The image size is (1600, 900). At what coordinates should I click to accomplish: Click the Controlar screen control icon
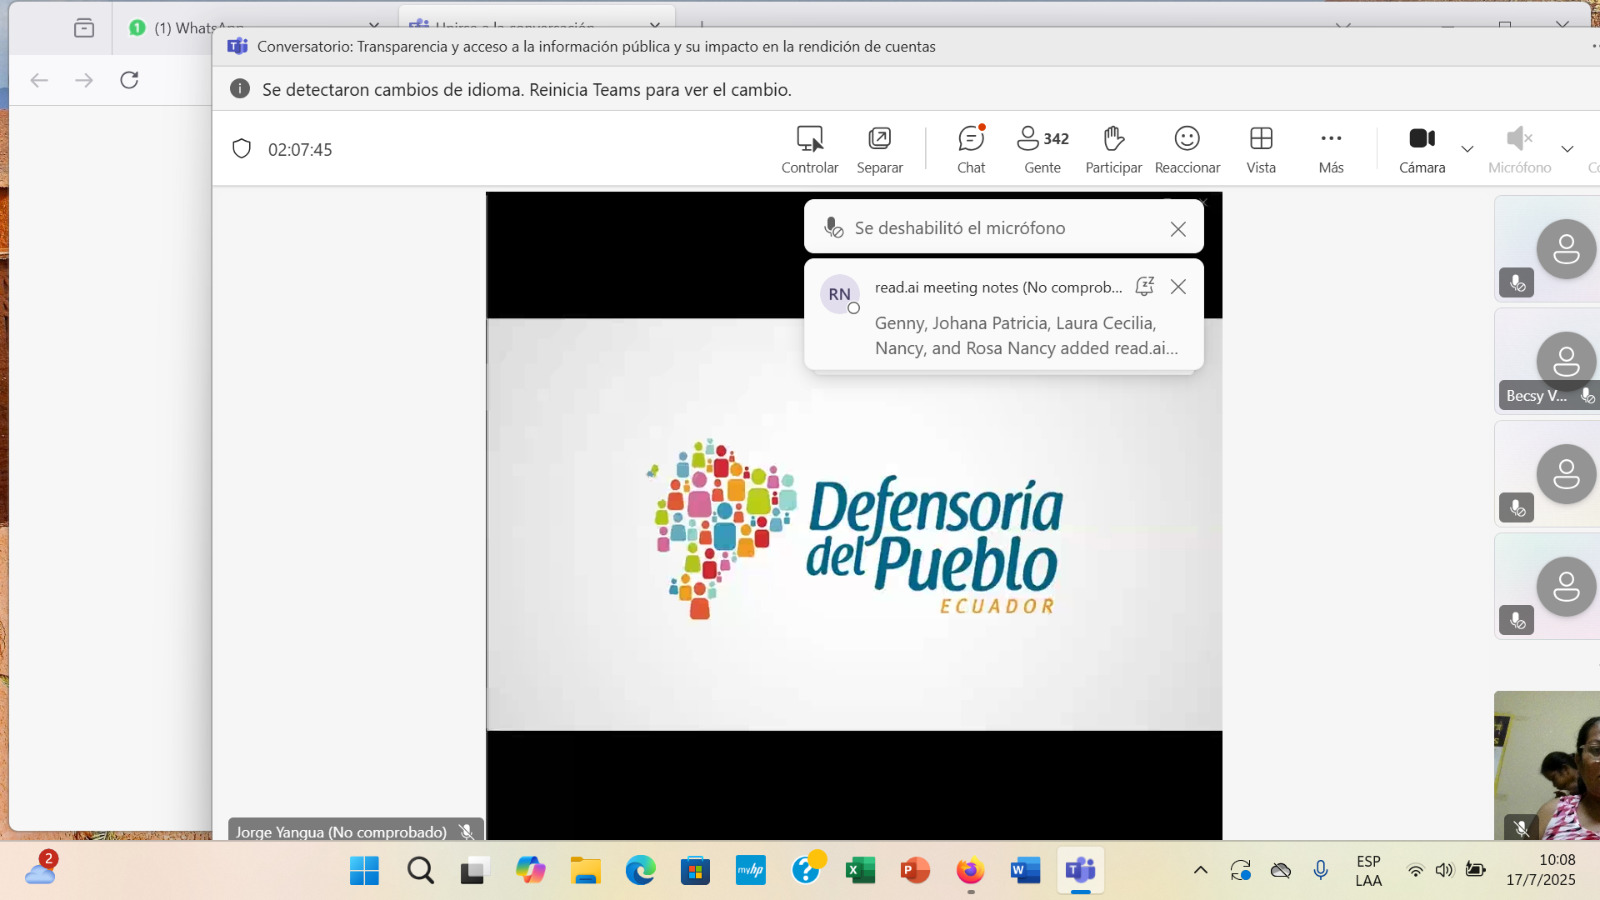tap(809, 149)
